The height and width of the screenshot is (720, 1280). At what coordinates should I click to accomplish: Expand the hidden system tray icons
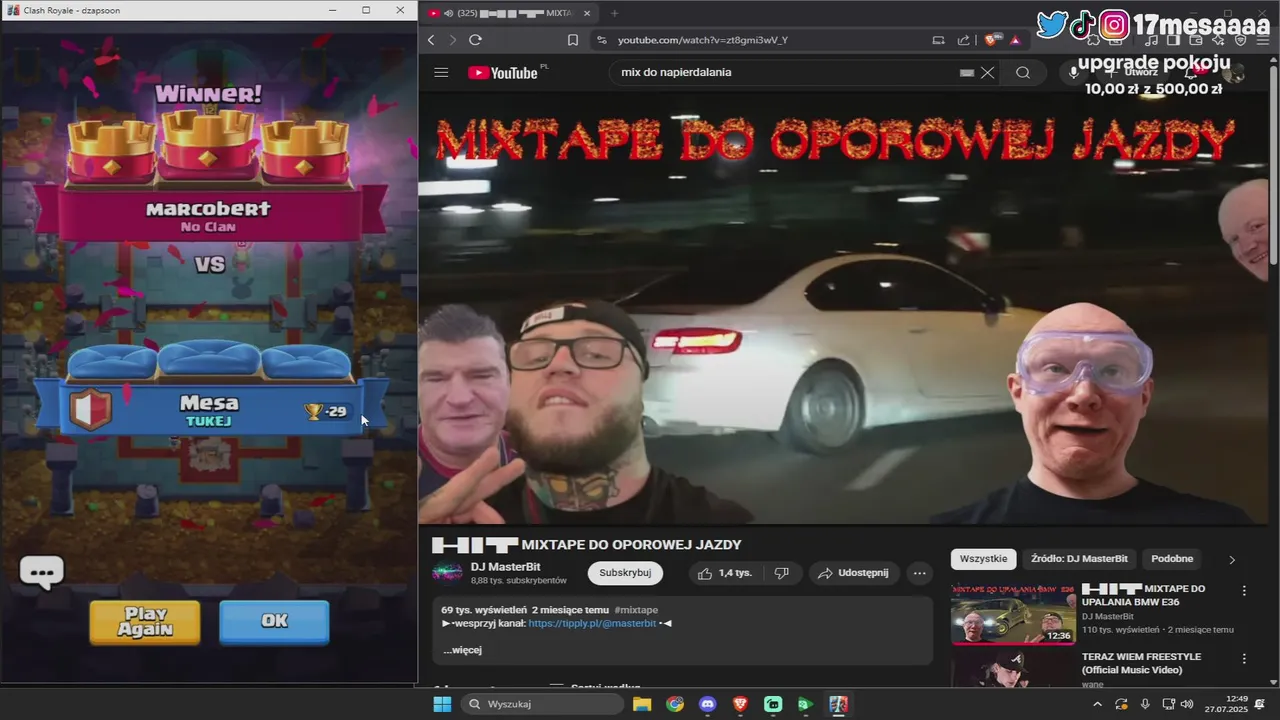click(1097, 704)
